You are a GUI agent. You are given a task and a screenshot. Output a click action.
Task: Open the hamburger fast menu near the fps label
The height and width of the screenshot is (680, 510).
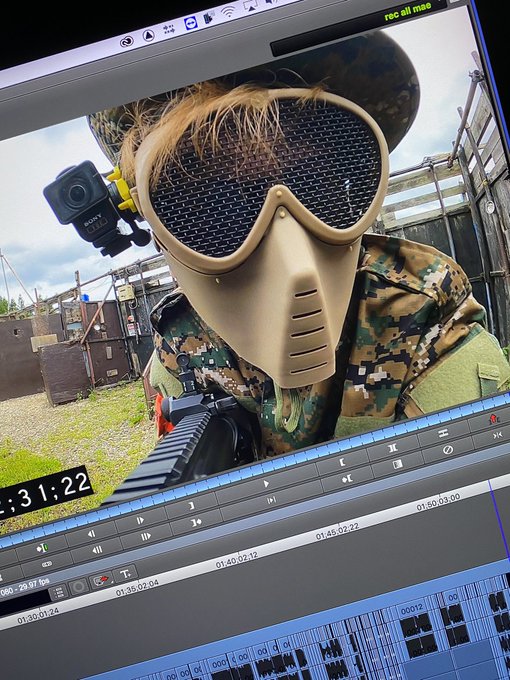pos(59,592)
